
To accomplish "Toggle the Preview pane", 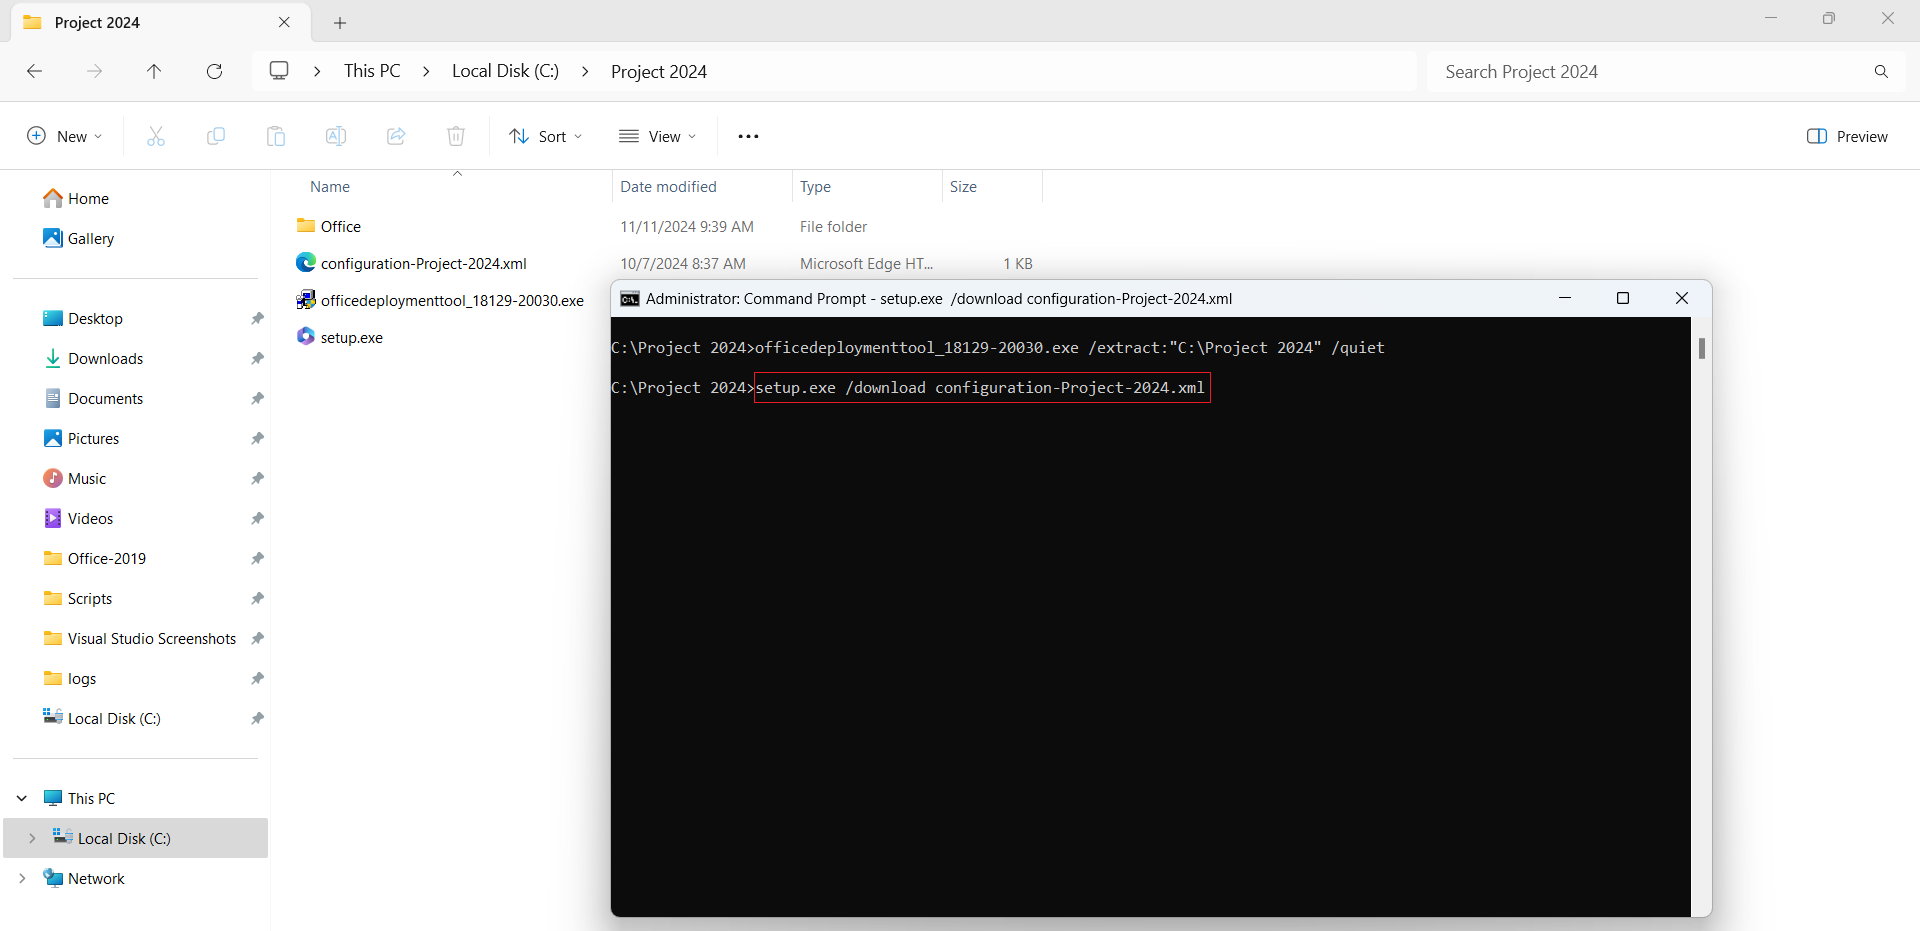I will pos(1847,136).
